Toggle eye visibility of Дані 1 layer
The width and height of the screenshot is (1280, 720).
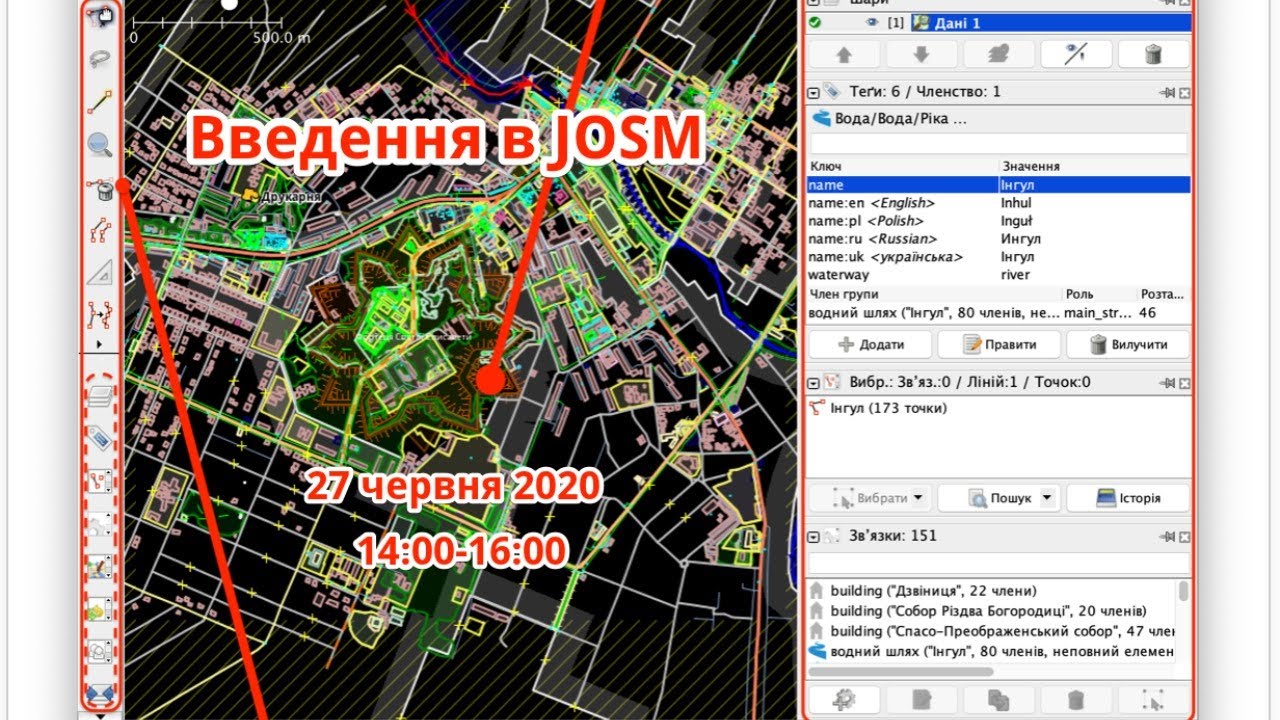click(x=872, y=23)
